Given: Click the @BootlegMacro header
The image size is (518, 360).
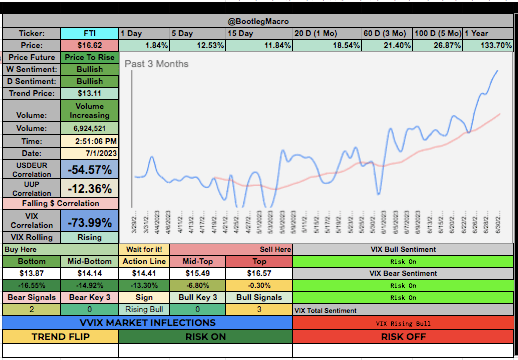Looking at the screenshot, I should click(258, 21).
